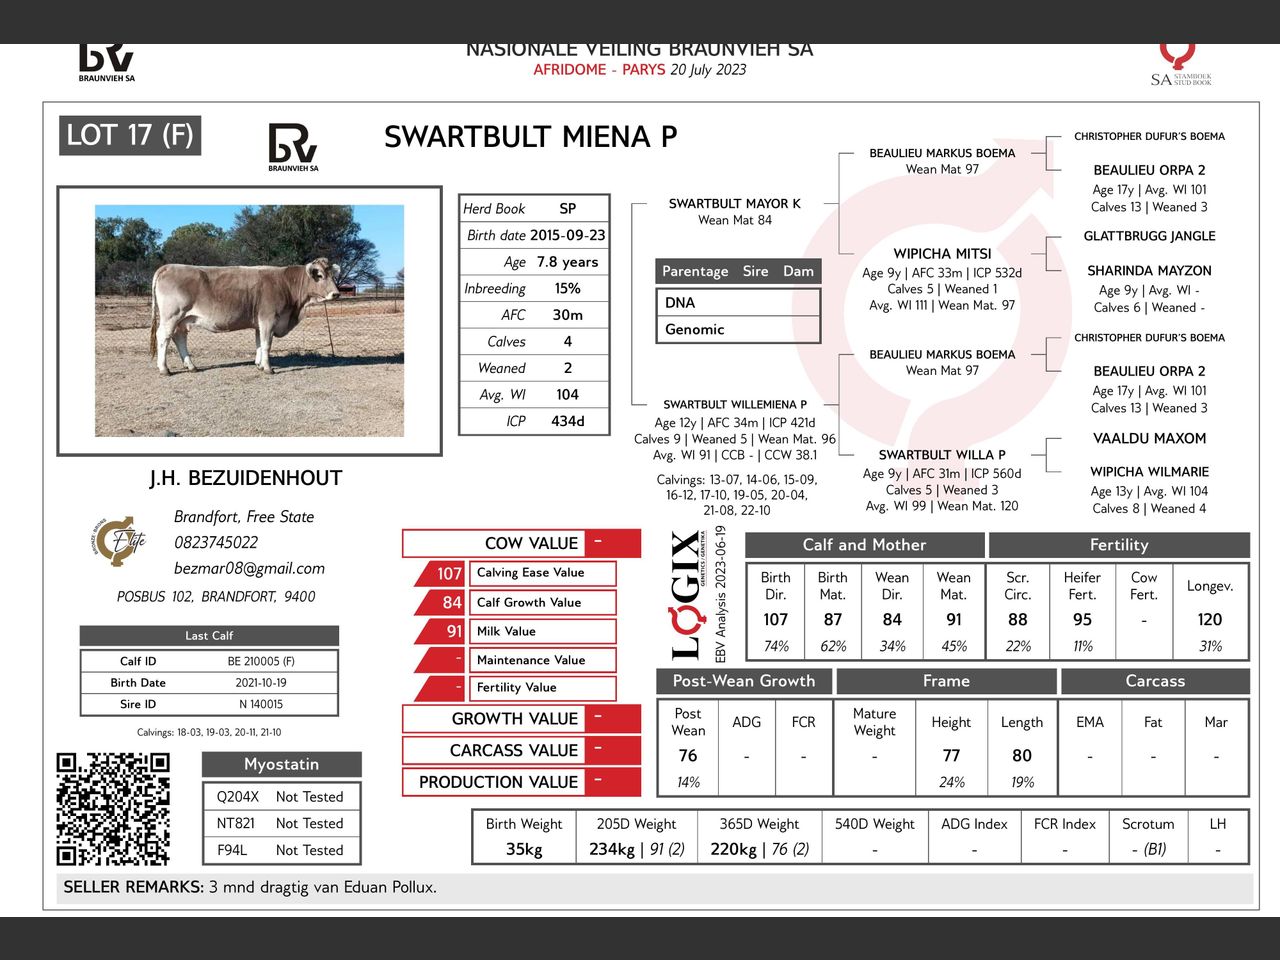Click the Parentage Sire Dam header
This screenshot has width=1280, height=960.
738,271
